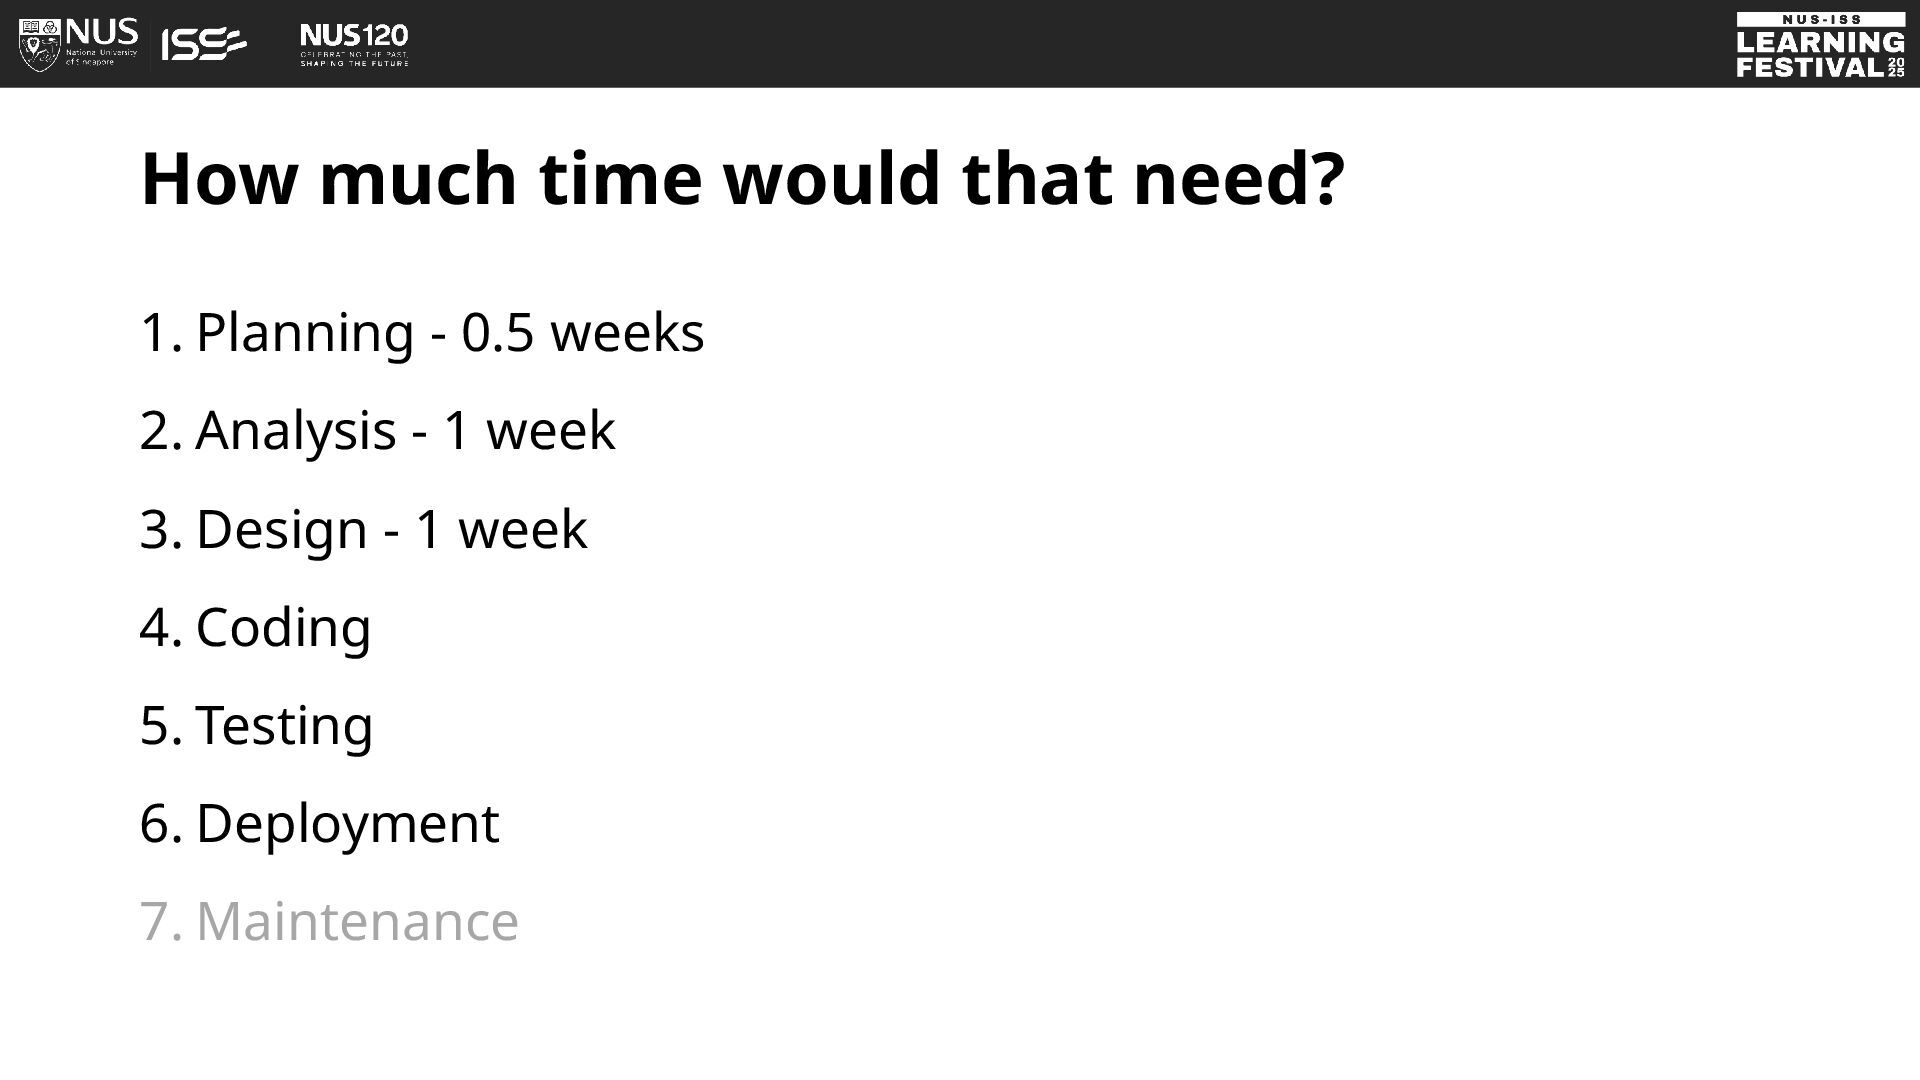Click the 'Celebrating the Past' tagline

pos(354,54)
